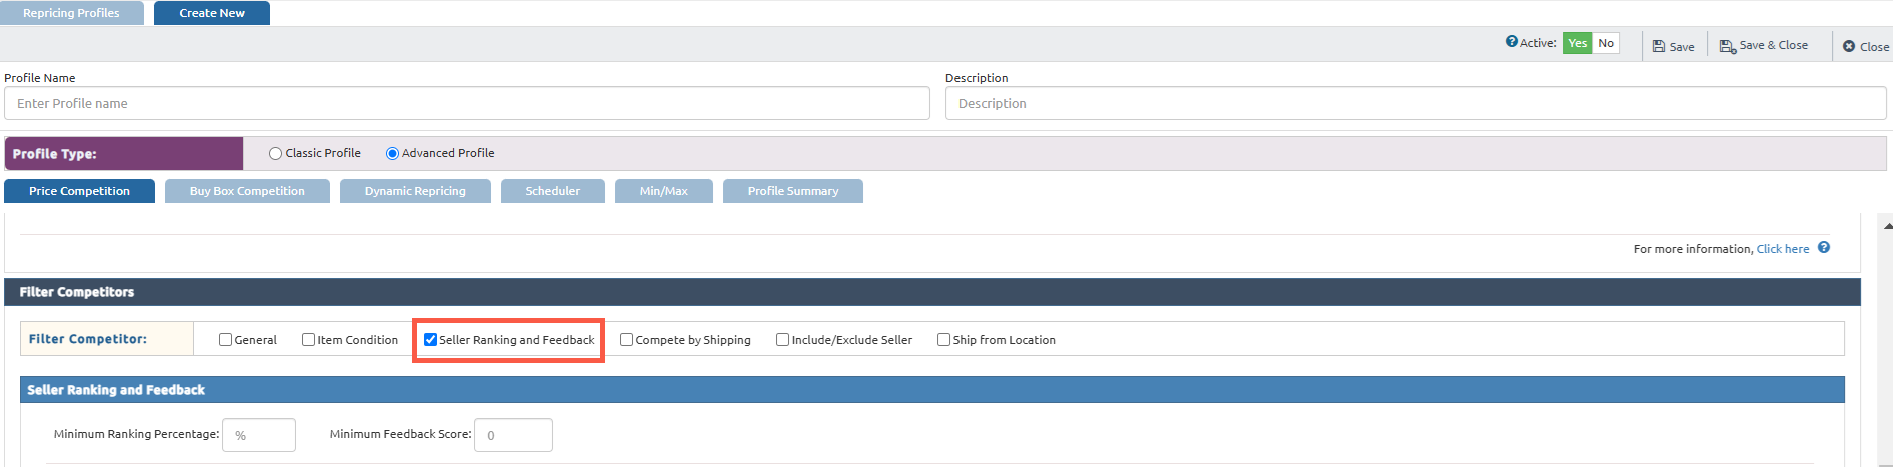This screenshot has width=1893, height=468.
Task: Uncheck Seller Ranking and Feedback
Action: [430, 340]
